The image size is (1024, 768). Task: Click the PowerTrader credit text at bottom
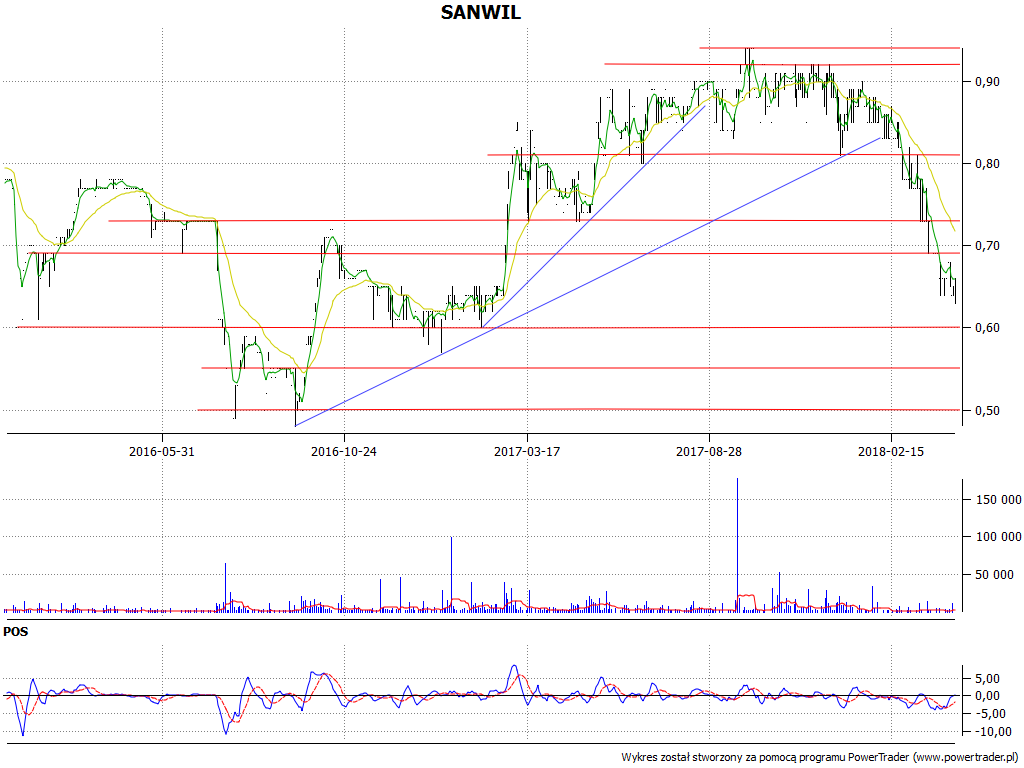820,758
